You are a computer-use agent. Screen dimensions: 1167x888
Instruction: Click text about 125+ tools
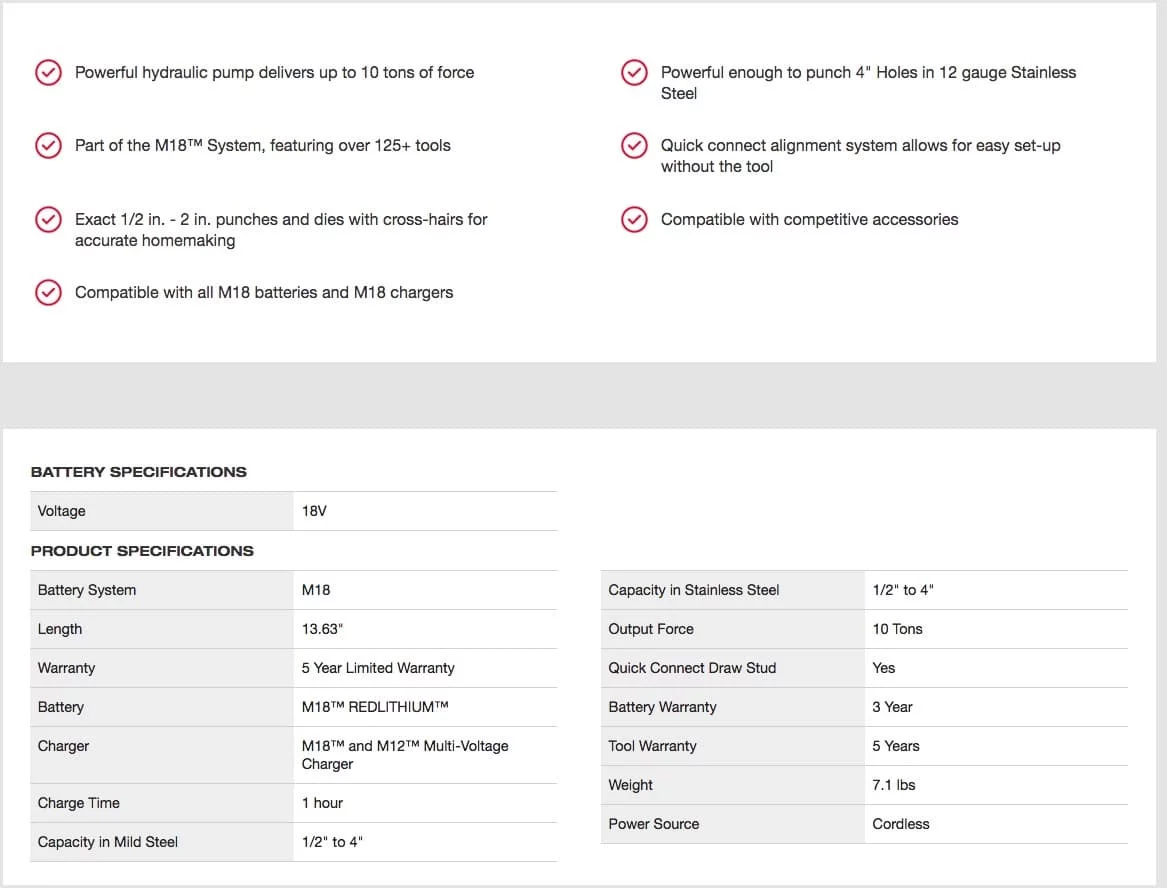point(263,145)
